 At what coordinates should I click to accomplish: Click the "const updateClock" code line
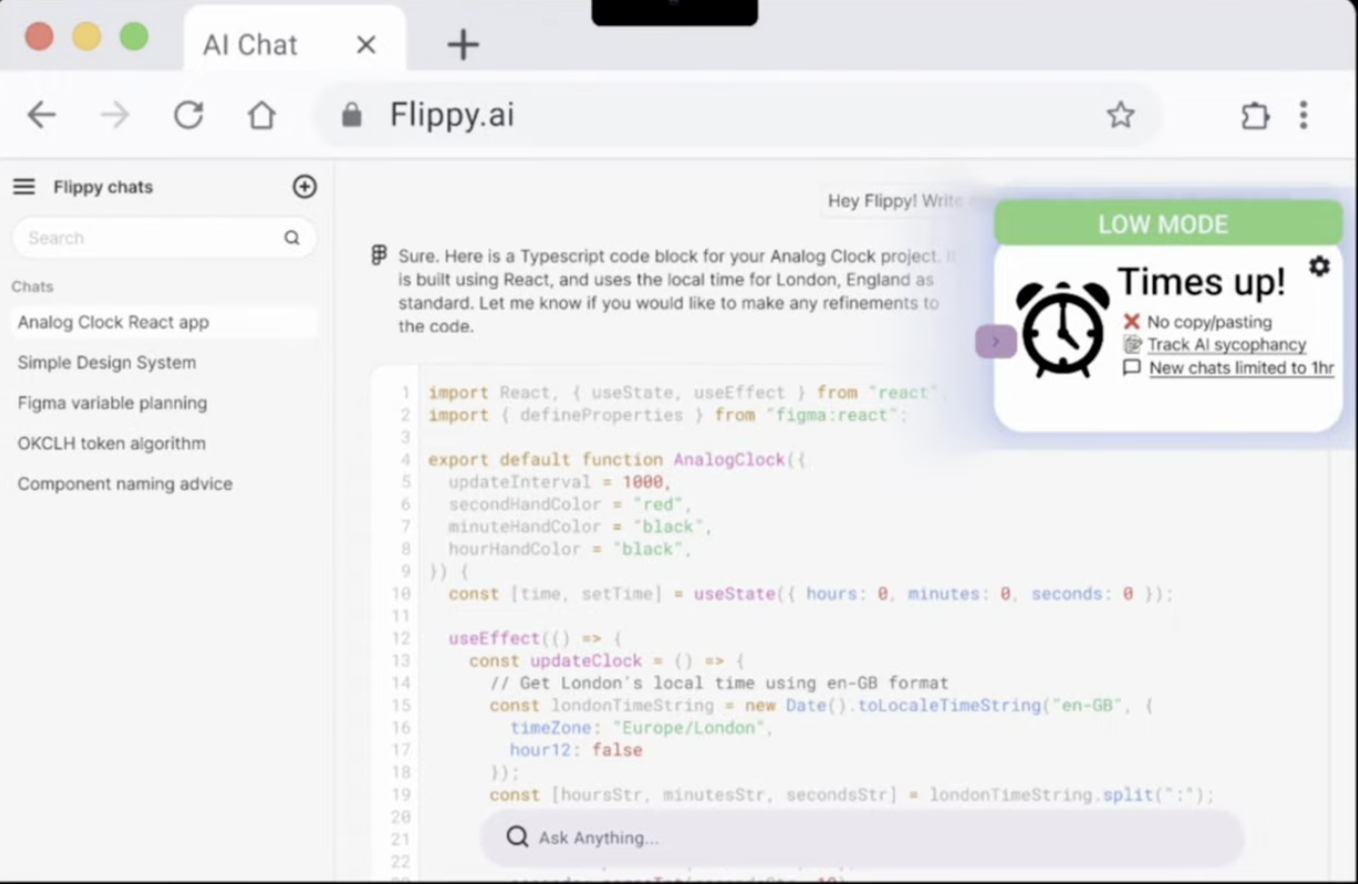point(607,661)
